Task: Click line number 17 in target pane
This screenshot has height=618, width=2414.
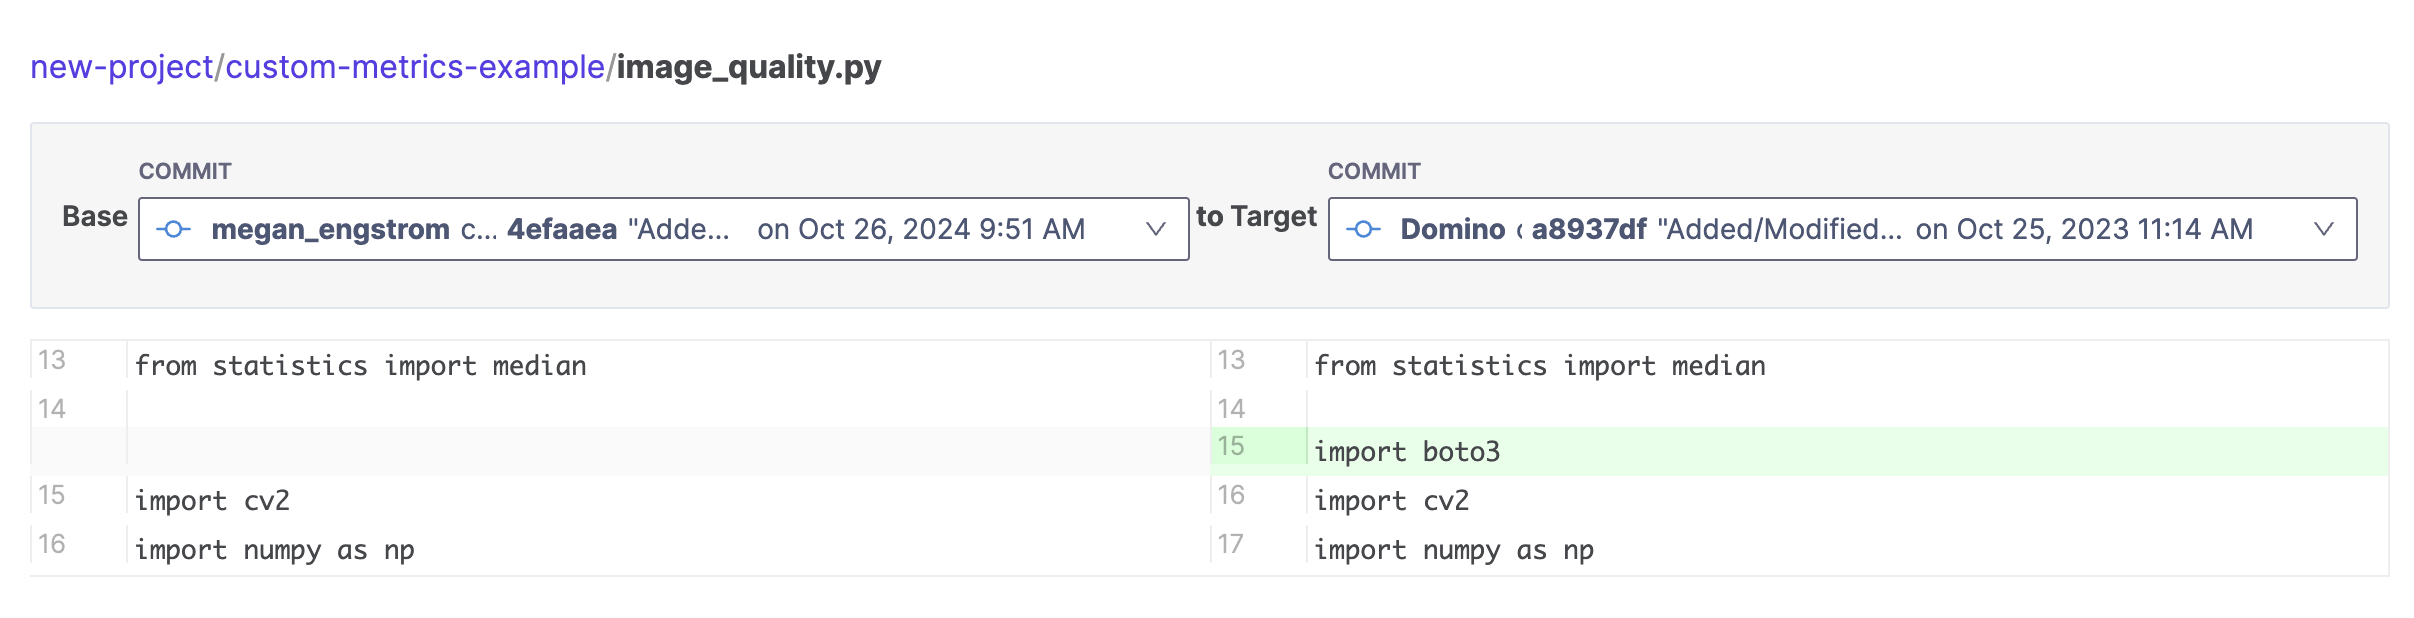Action: click(x=1231, y=544)
